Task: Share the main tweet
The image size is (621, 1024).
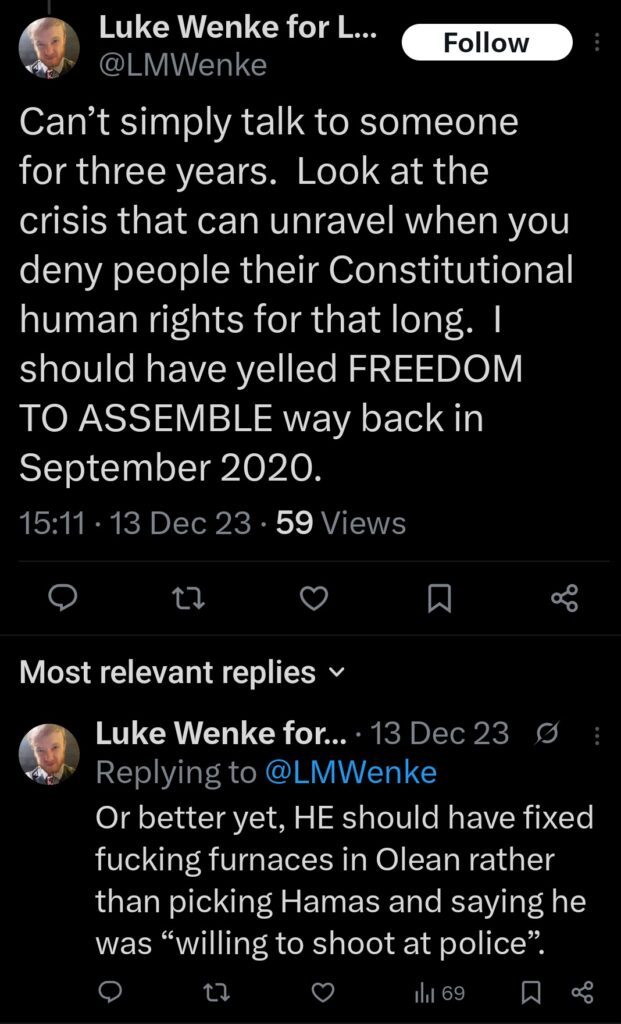Action: 565,598
